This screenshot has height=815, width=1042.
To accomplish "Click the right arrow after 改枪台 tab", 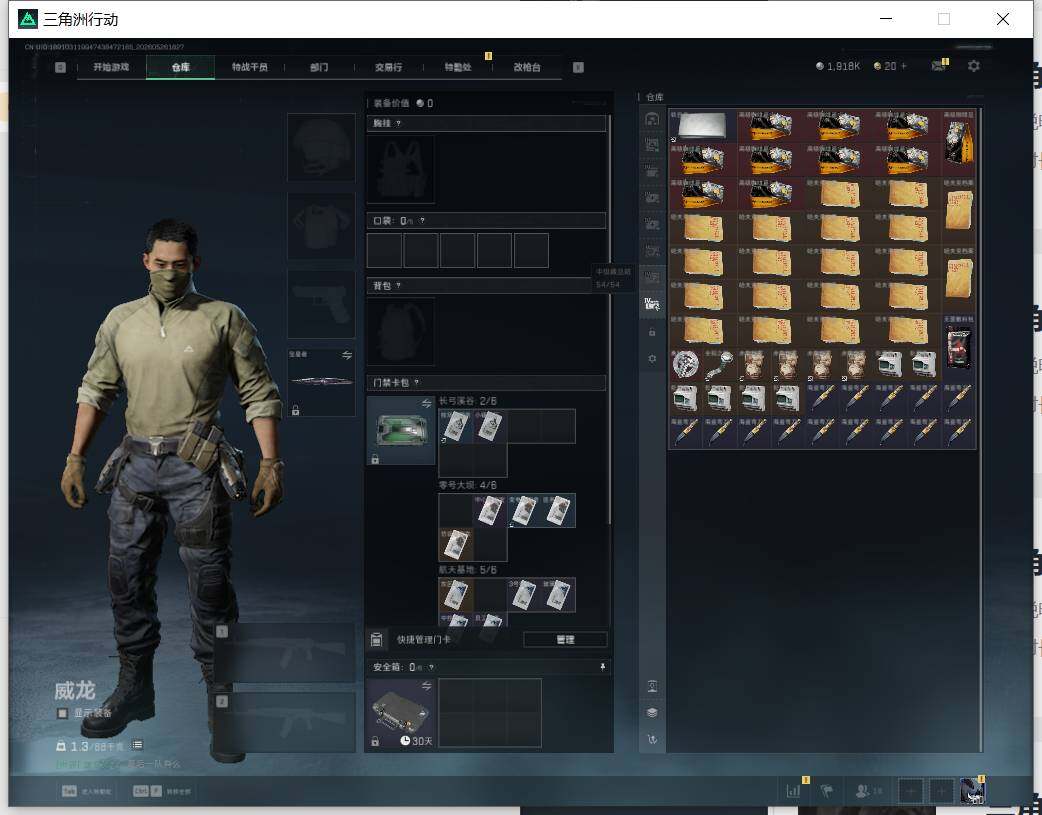I will pyautogui.click(x=578, y=67).
